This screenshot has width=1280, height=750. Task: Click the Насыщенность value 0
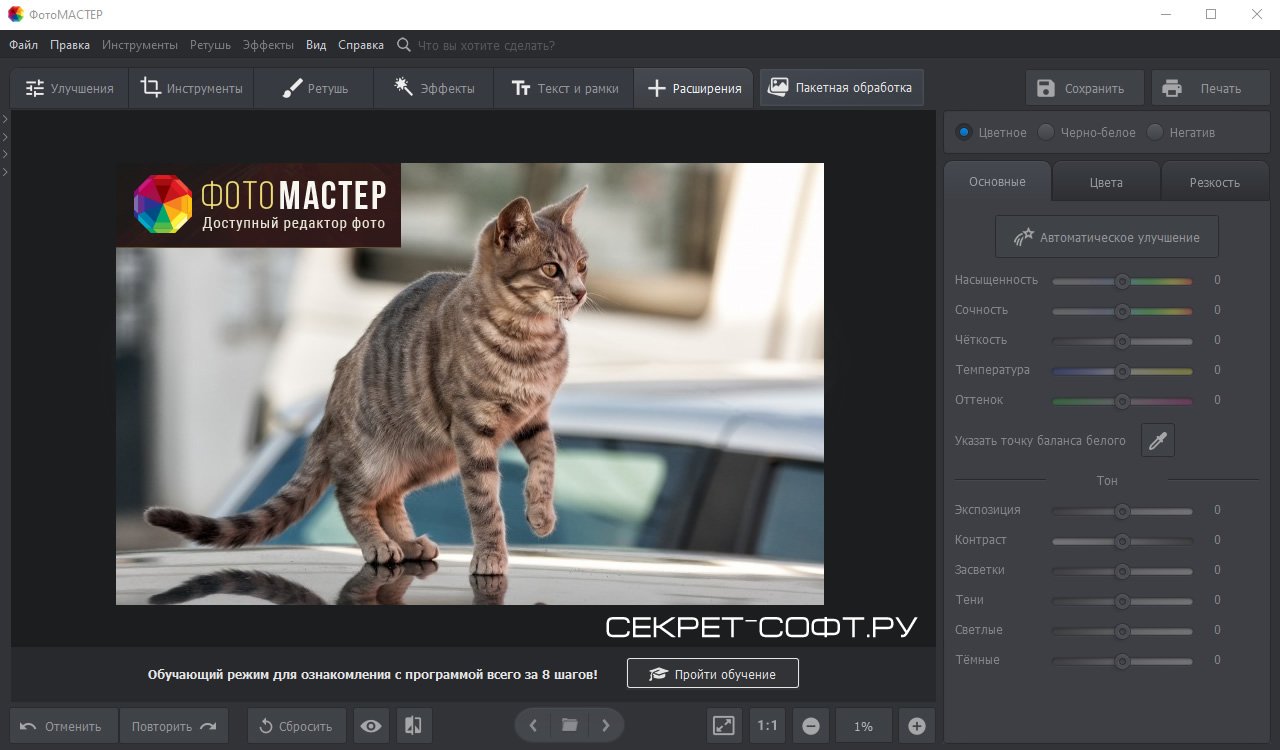pyautogui.click(x=1217, y=280)
